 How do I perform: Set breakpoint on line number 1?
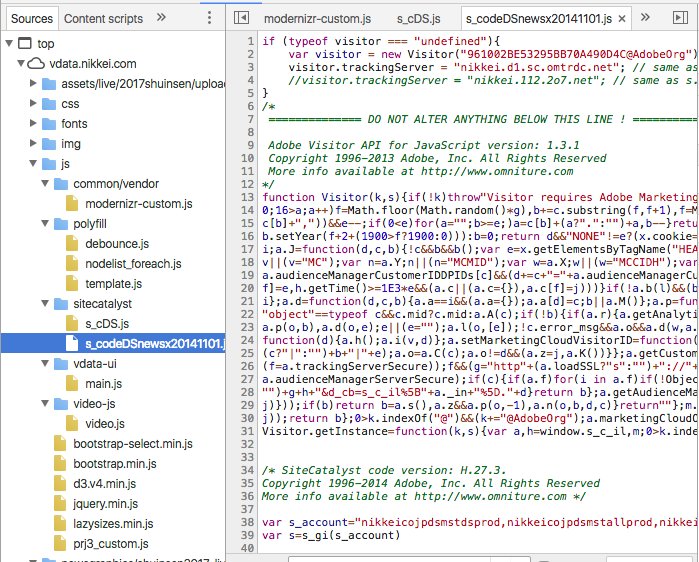point(251,41)
